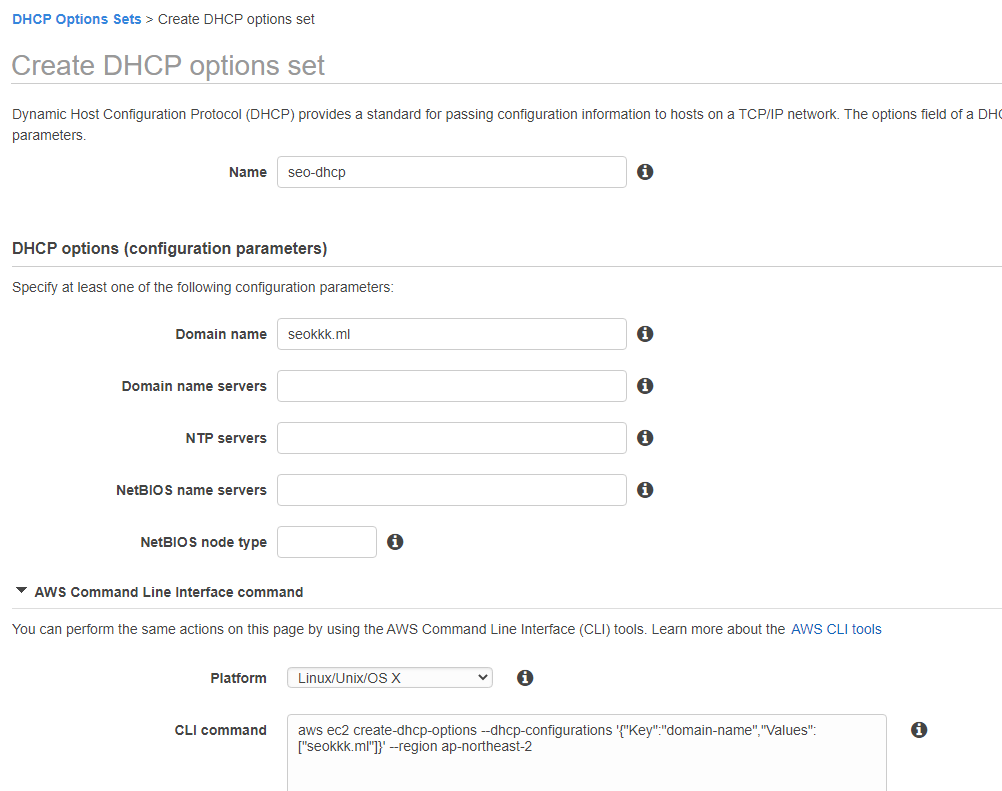Image resolution: width=1002 pixels, height=791 pixels.
Task: Open the Domain name info tooltip
Action: click(645, 333)
